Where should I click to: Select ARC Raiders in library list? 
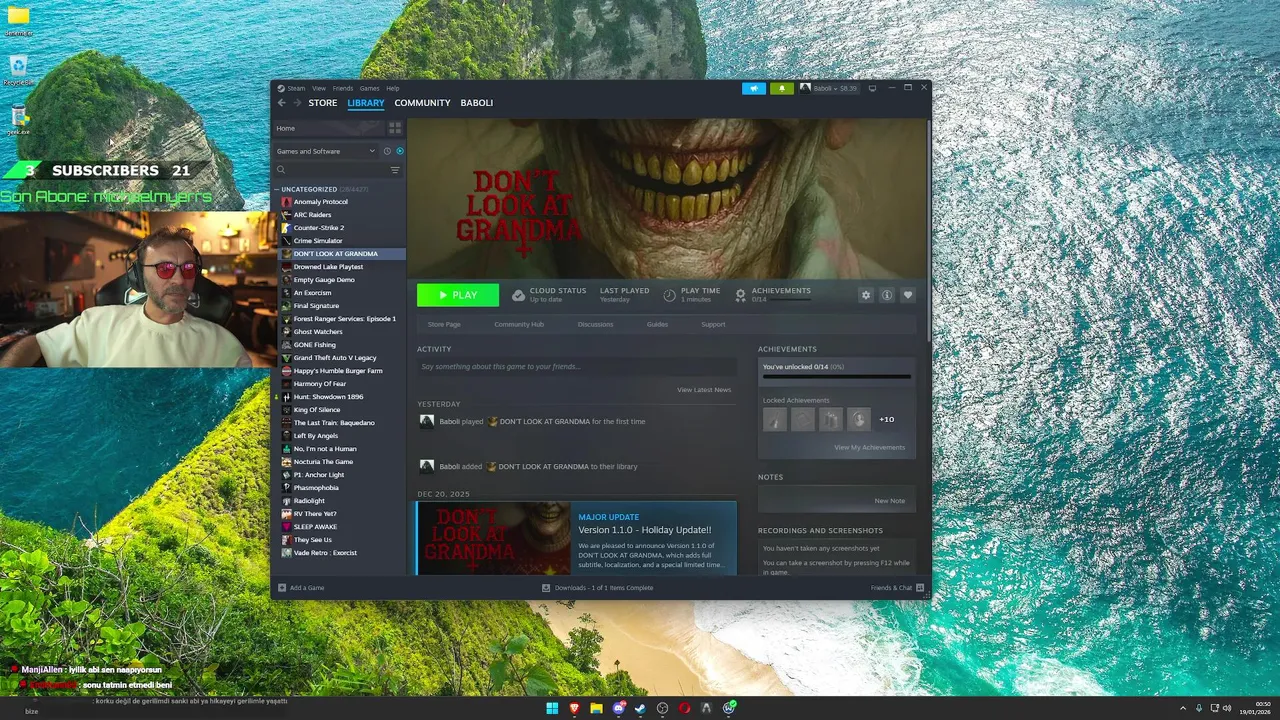tap(340, 215)
